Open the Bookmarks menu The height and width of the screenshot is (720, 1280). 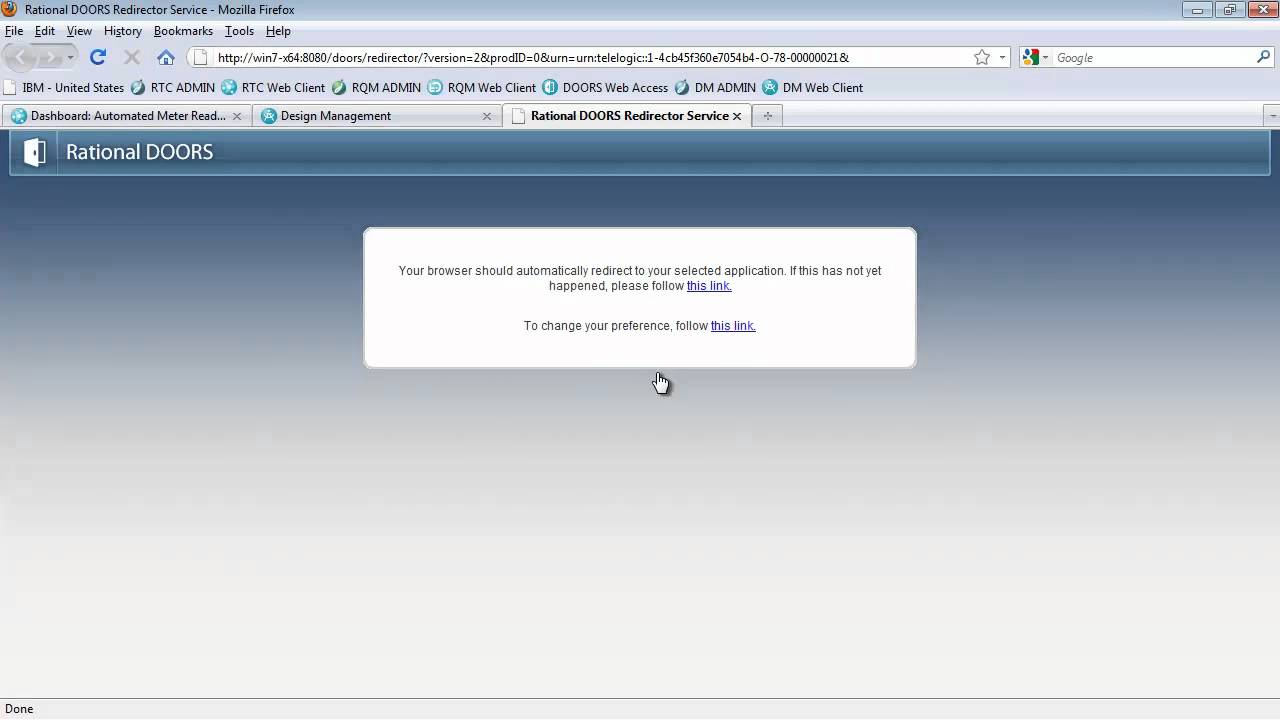coord(183,31)
